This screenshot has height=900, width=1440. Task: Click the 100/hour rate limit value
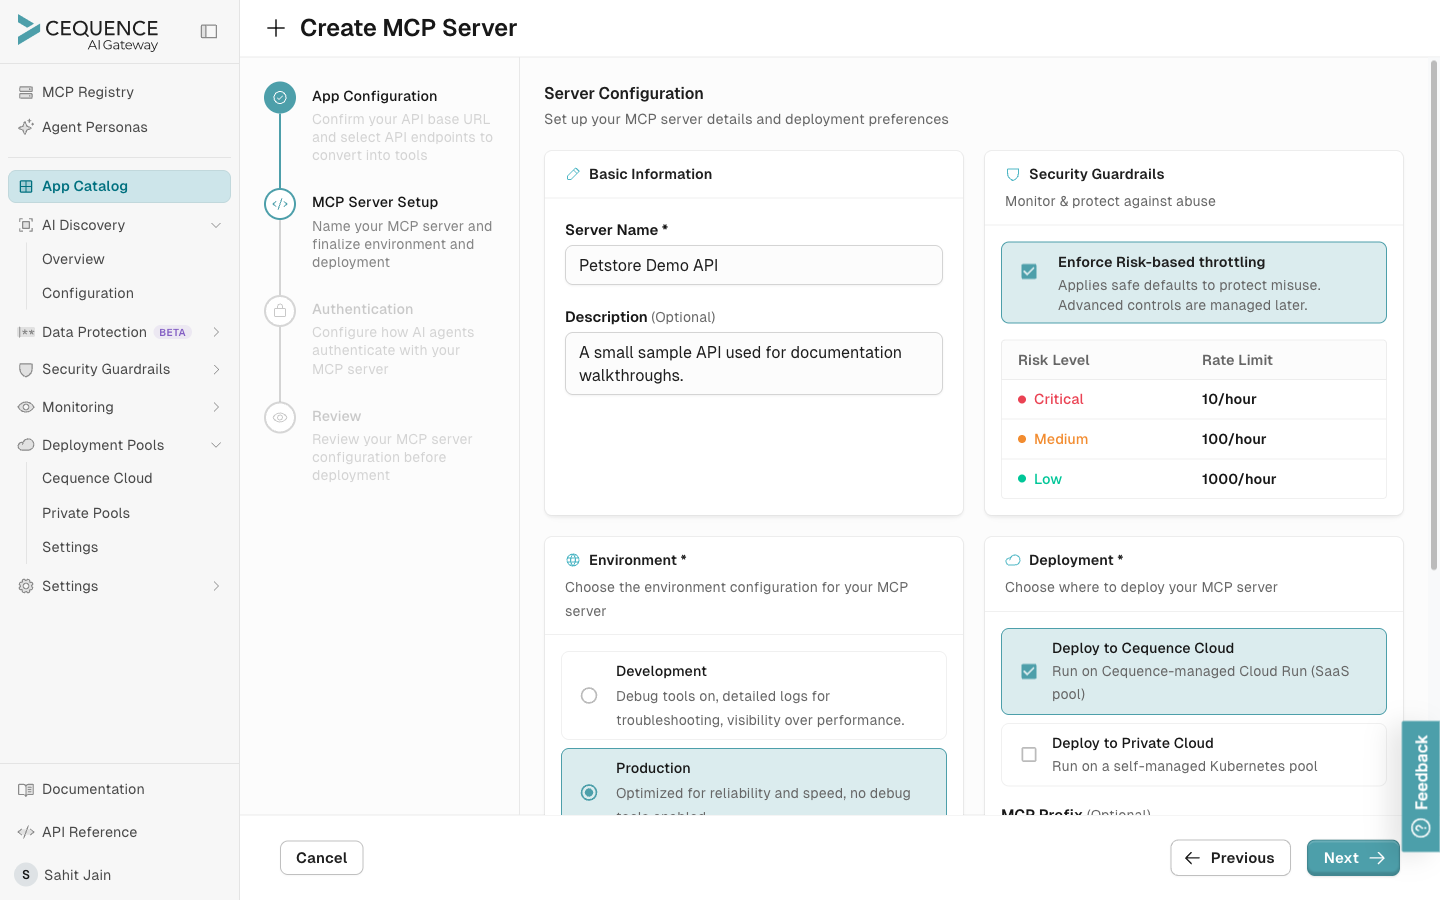click(x=1234, y=439)
